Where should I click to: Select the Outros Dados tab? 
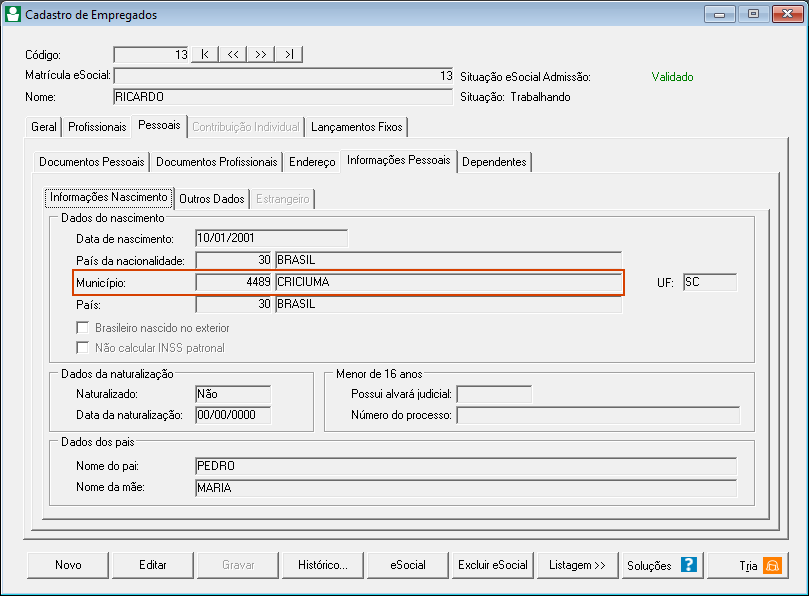click(211, 199)
